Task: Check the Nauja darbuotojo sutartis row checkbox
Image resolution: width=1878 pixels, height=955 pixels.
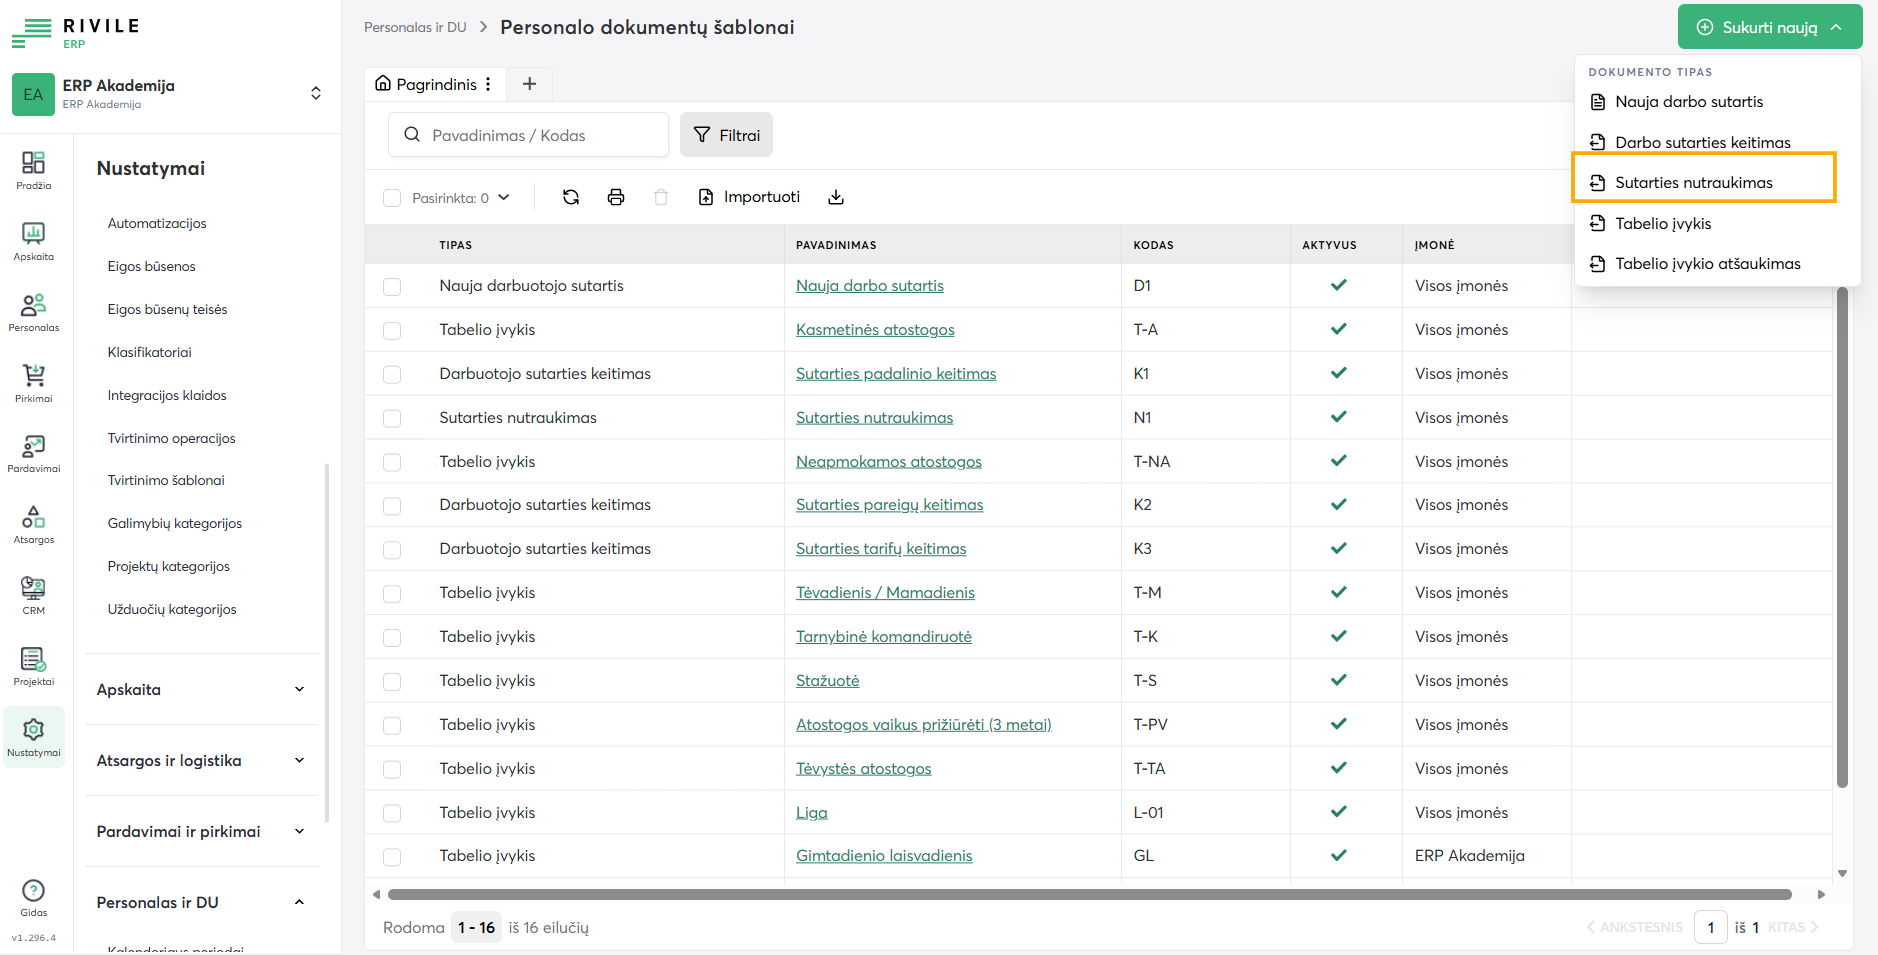Action: tap(392, 287)
